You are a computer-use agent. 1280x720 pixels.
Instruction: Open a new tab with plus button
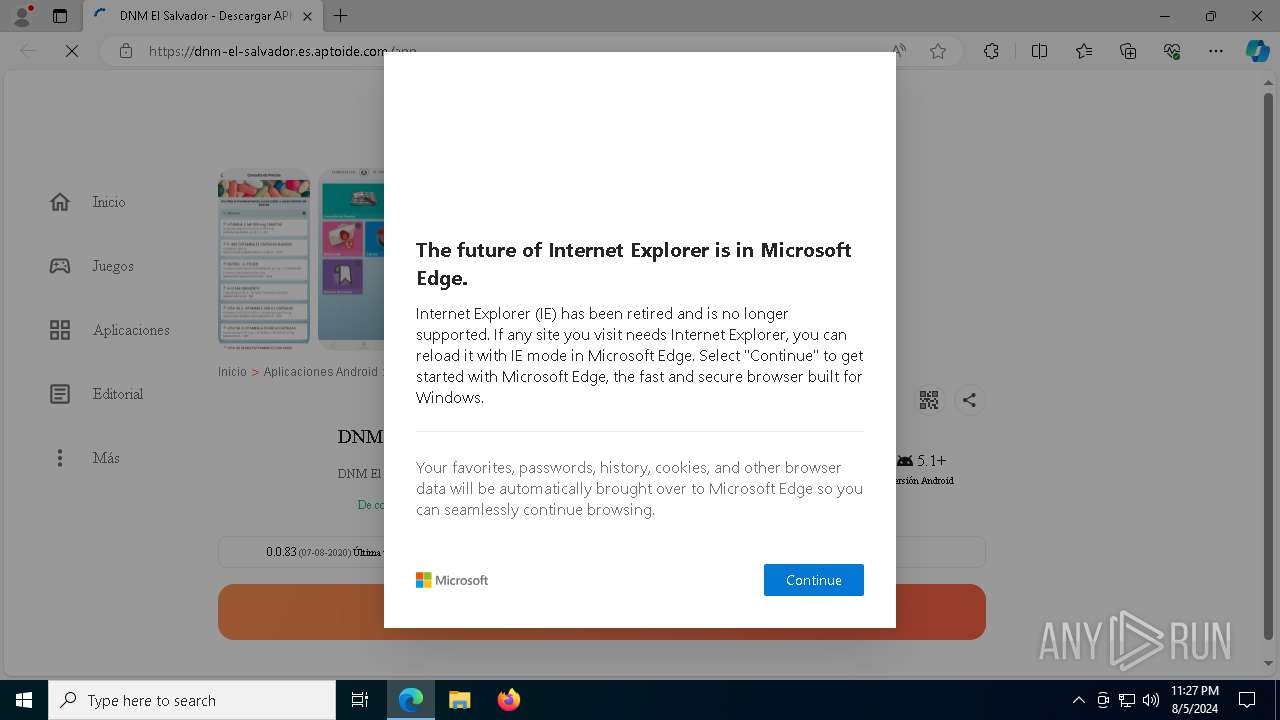point(341,16)
